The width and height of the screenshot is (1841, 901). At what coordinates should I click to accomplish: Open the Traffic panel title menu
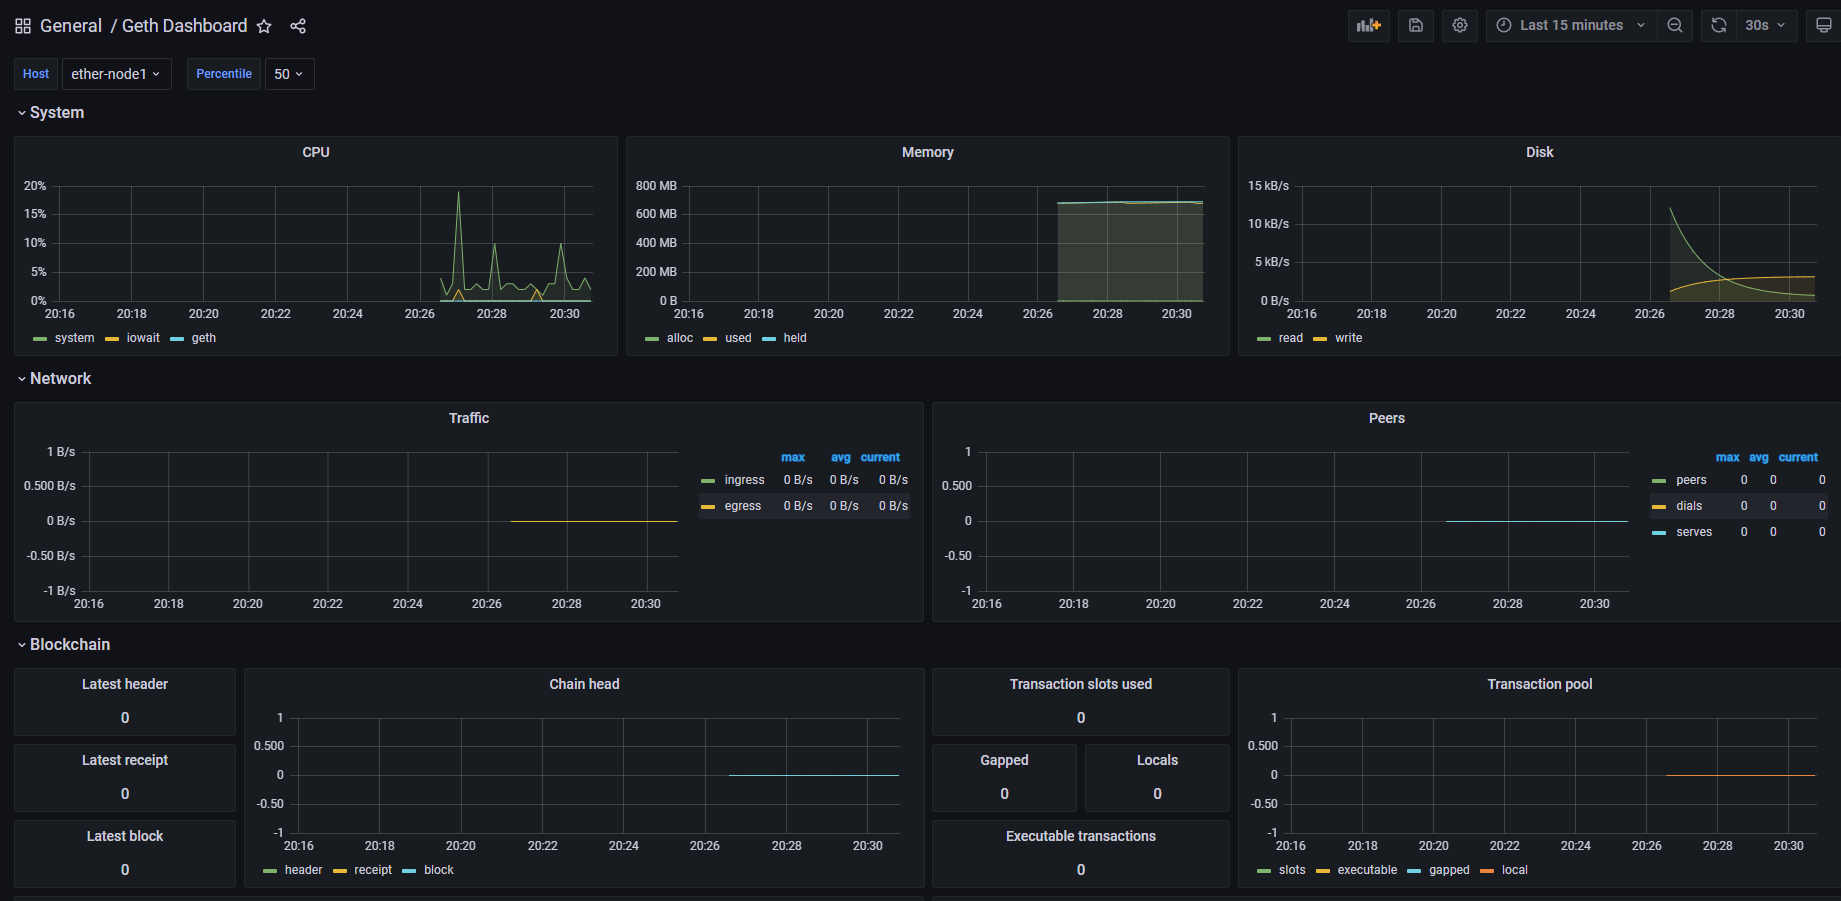469,418
